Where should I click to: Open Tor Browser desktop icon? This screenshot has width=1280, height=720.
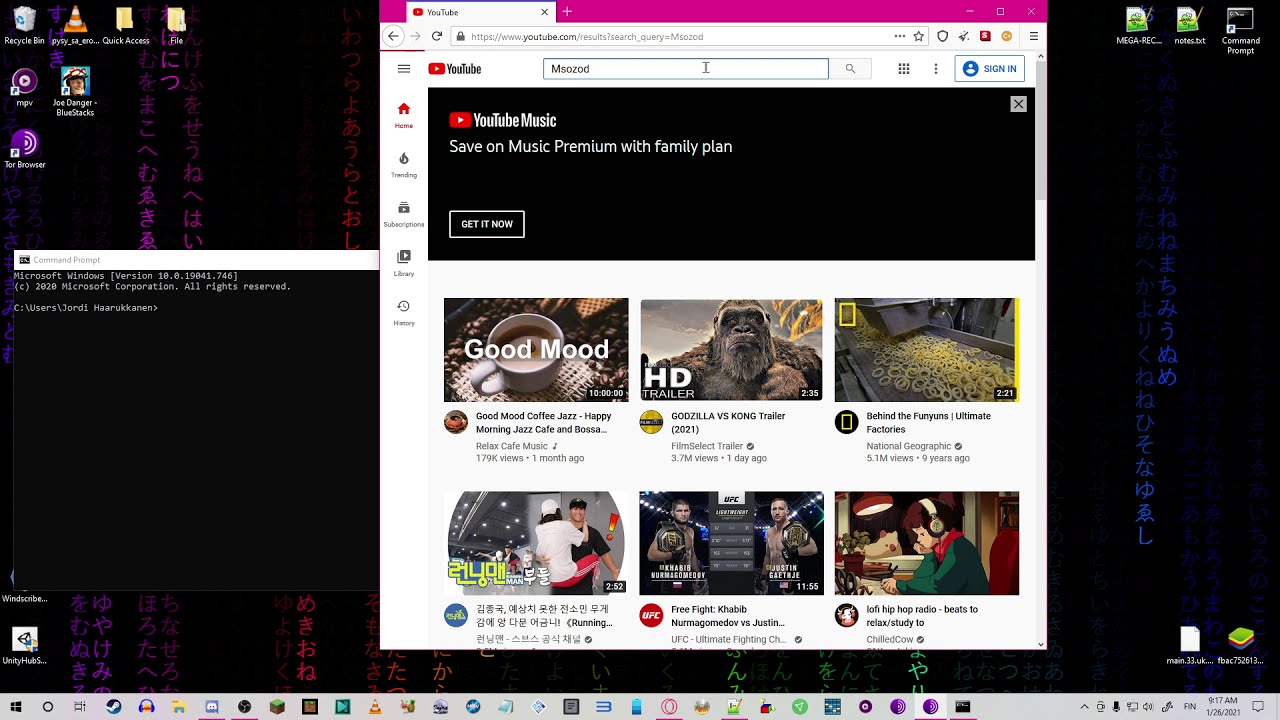tap(24, 149)
